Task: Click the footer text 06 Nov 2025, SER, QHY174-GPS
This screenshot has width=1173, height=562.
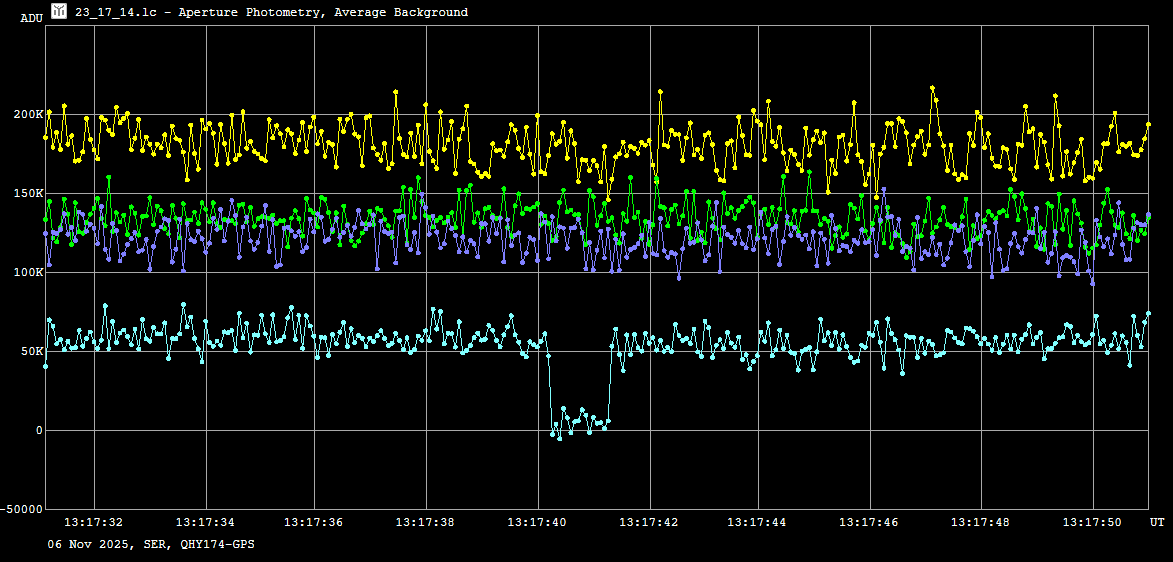Action: 152,545
